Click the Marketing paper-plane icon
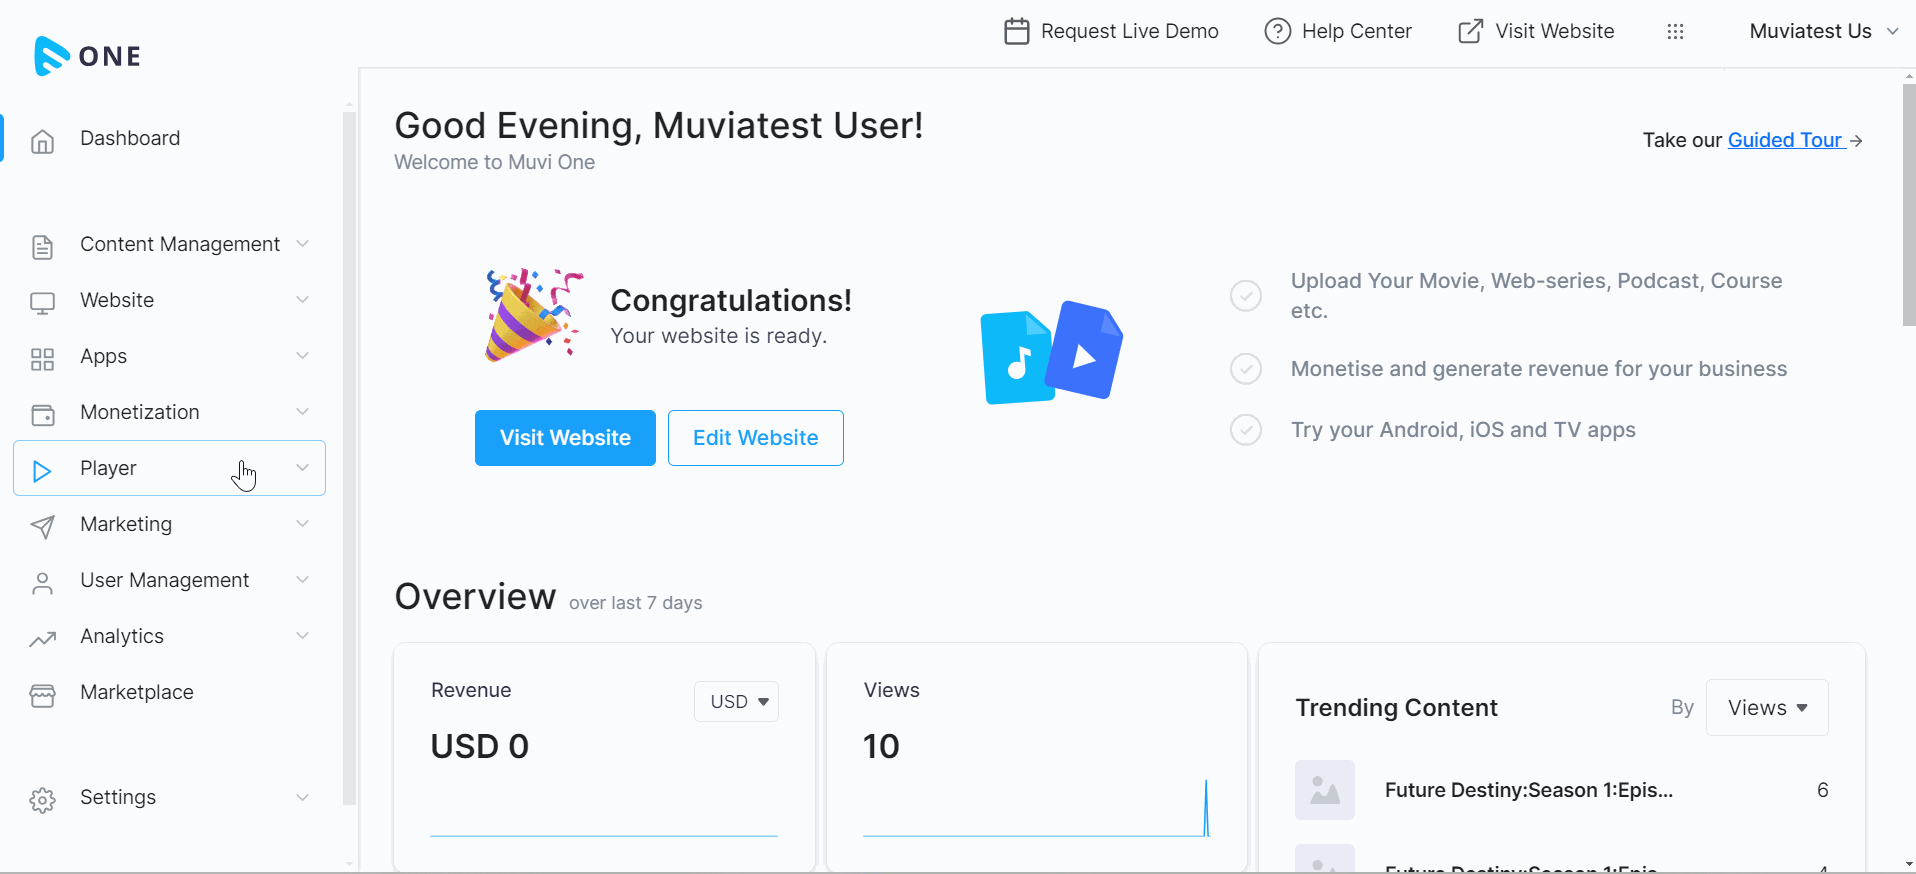The height and width of the screenshot is (874, 1916). pos(42,527)
